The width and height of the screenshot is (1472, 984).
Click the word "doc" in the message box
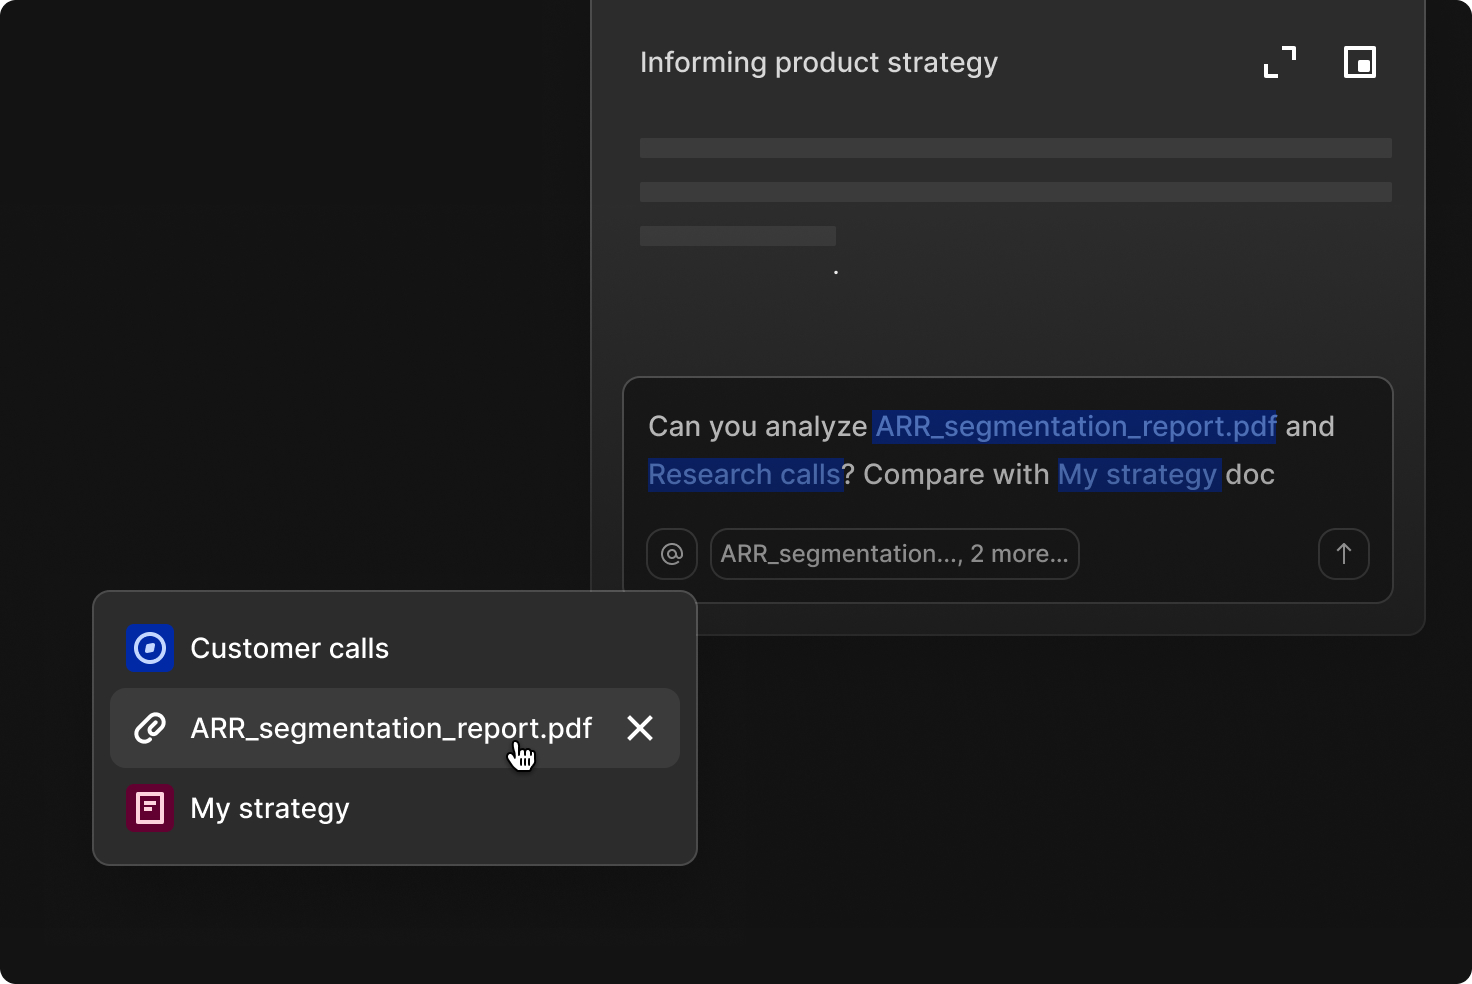click(x=1250, y=475)
